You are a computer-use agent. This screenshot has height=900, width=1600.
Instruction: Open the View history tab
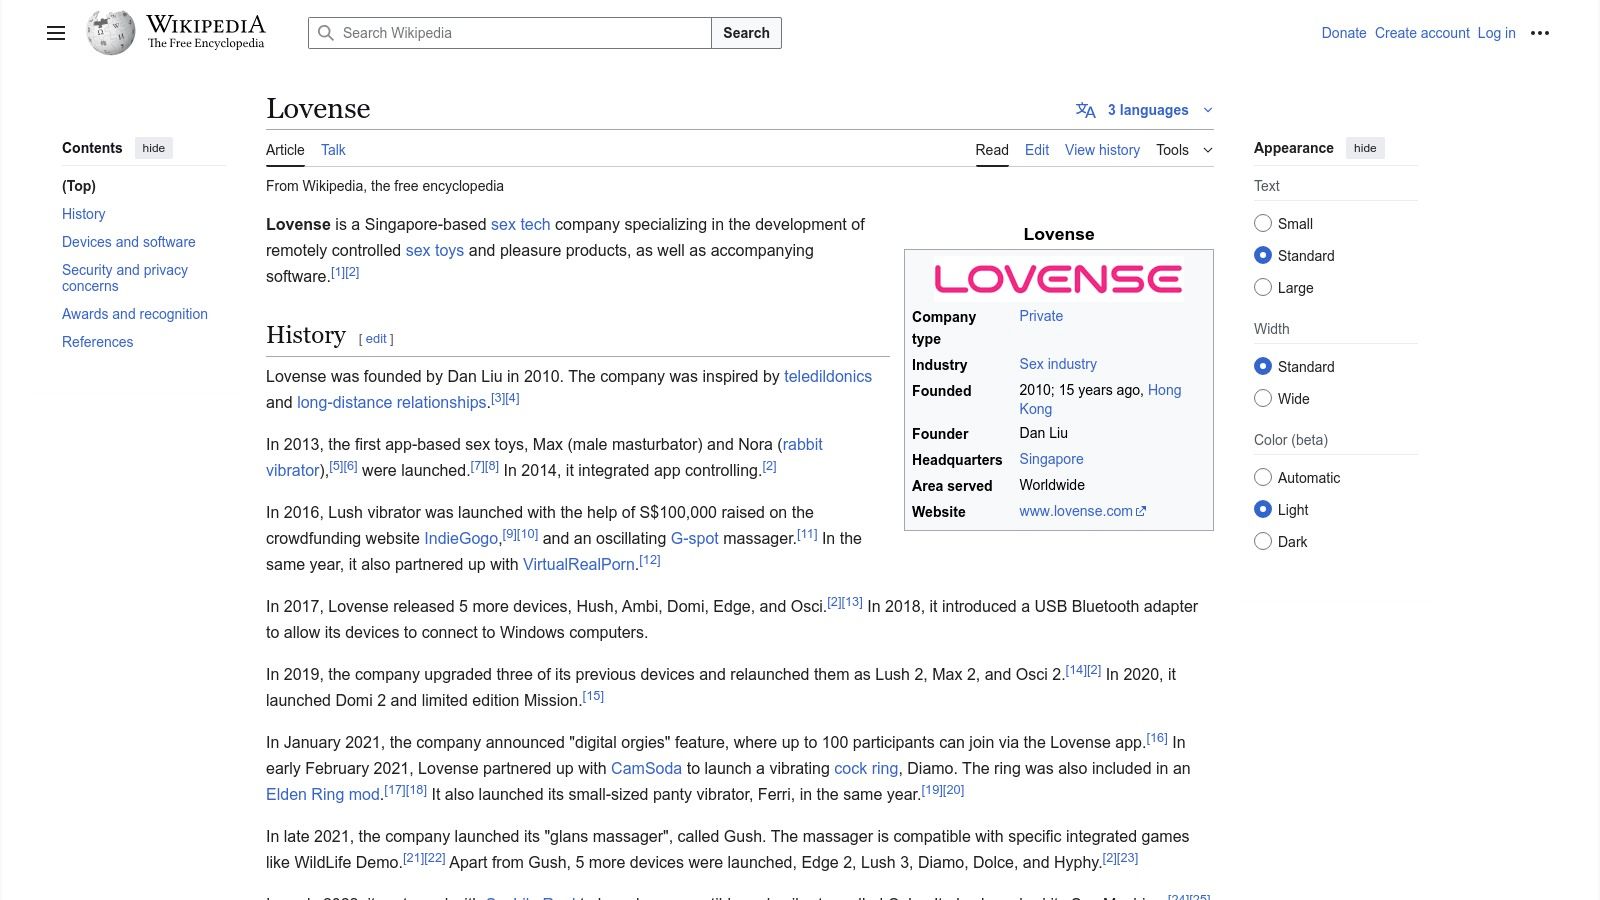click(1102, 150)
